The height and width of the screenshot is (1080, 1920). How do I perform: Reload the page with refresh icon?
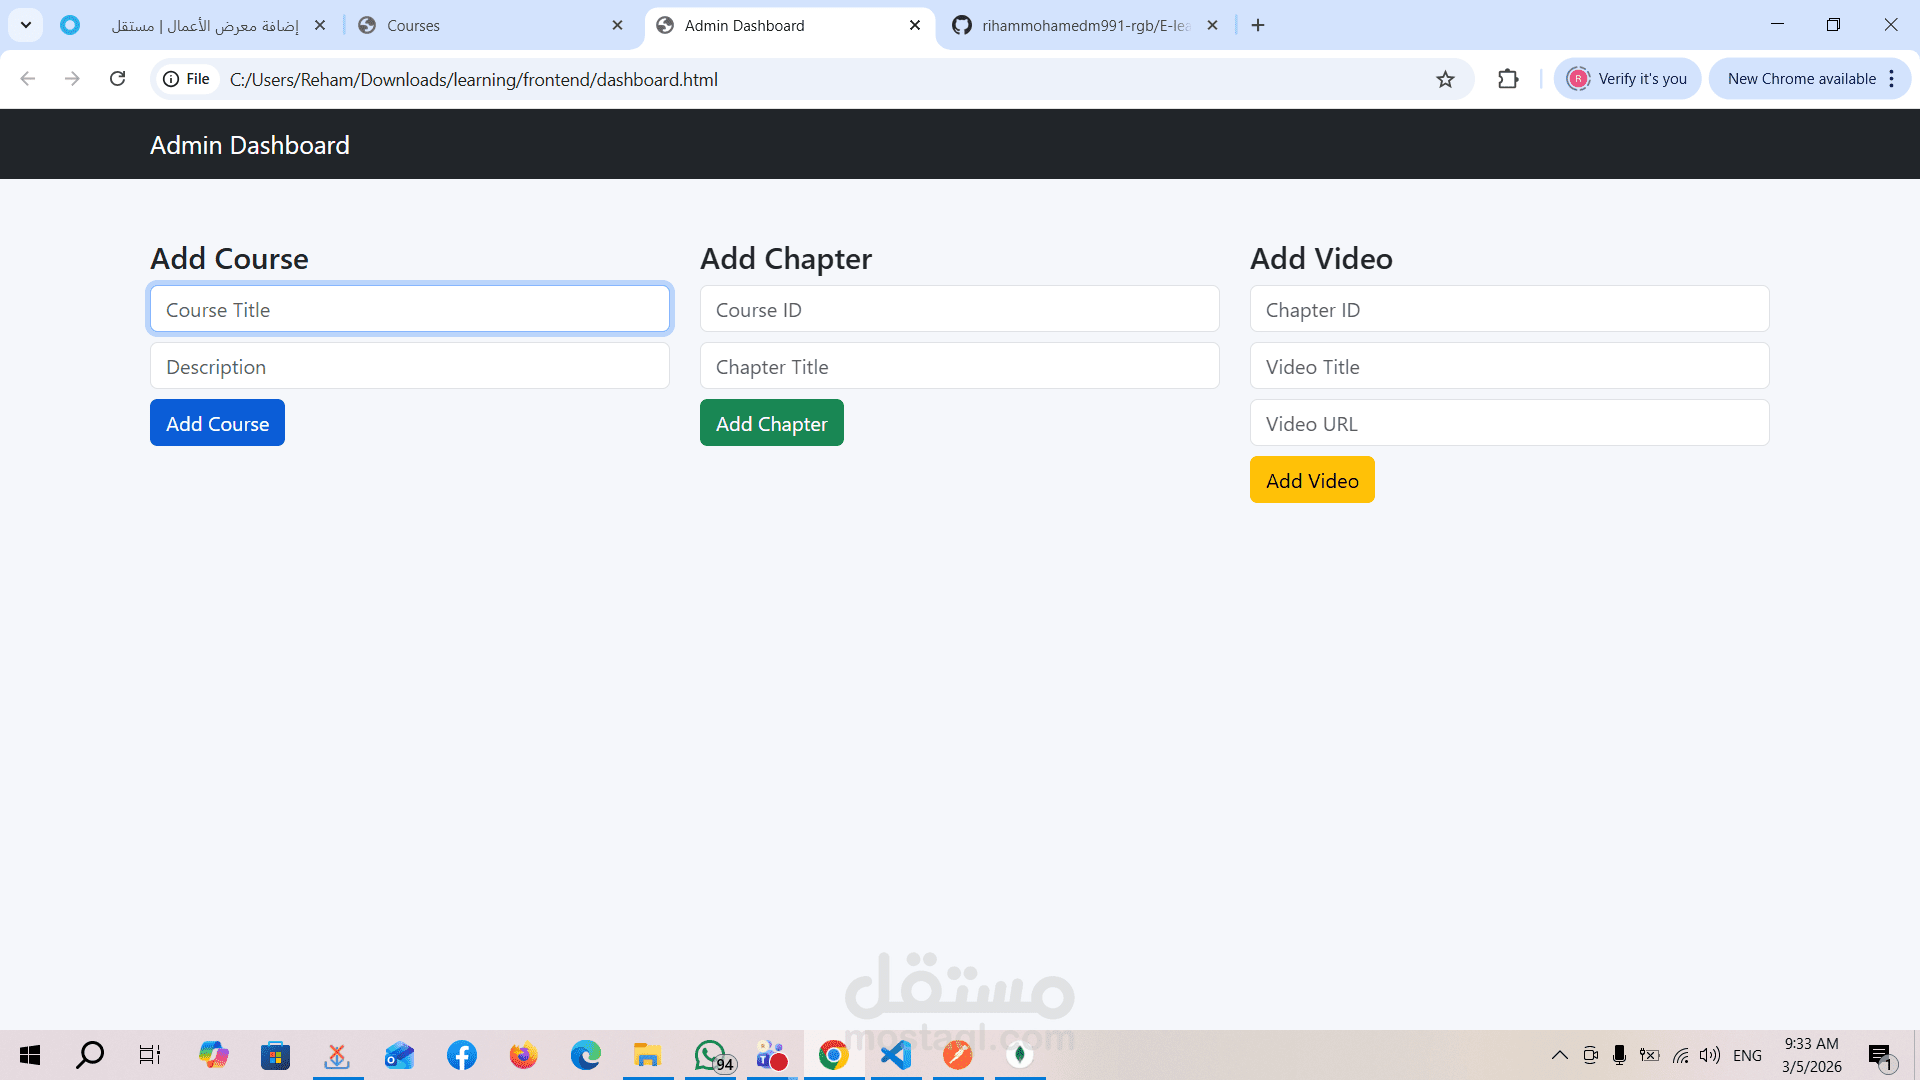(x=117, y=79)
